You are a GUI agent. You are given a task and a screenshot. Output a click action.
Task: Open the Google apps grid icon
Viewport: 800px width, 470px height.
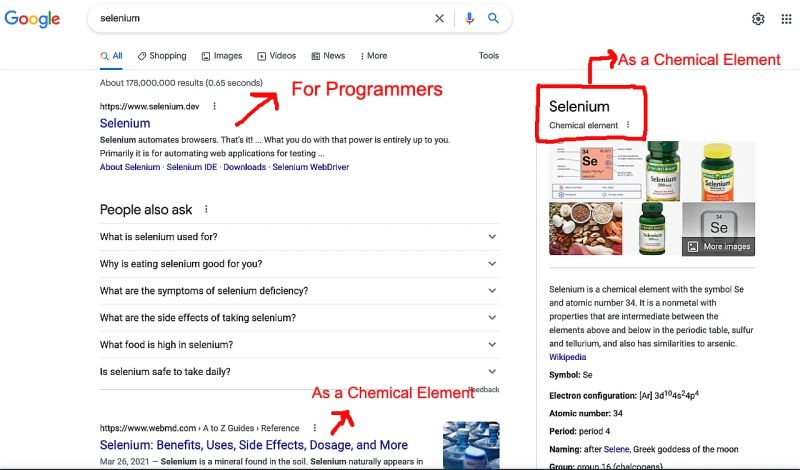click(x=786, y=19)
